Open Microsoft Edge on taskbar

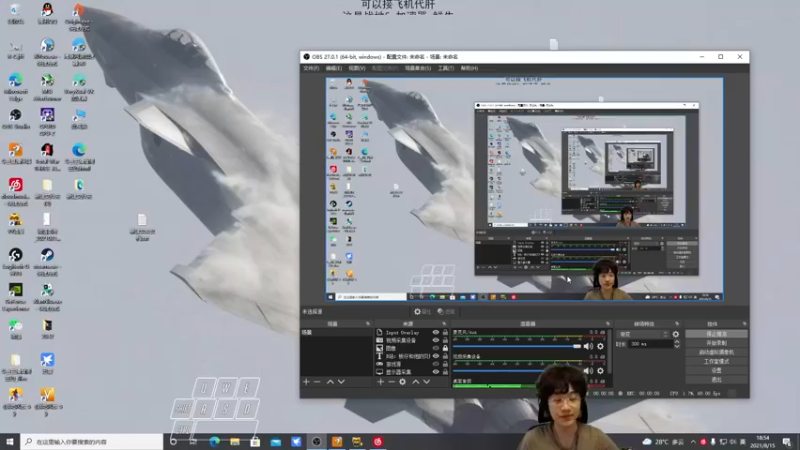coord(214,442)
